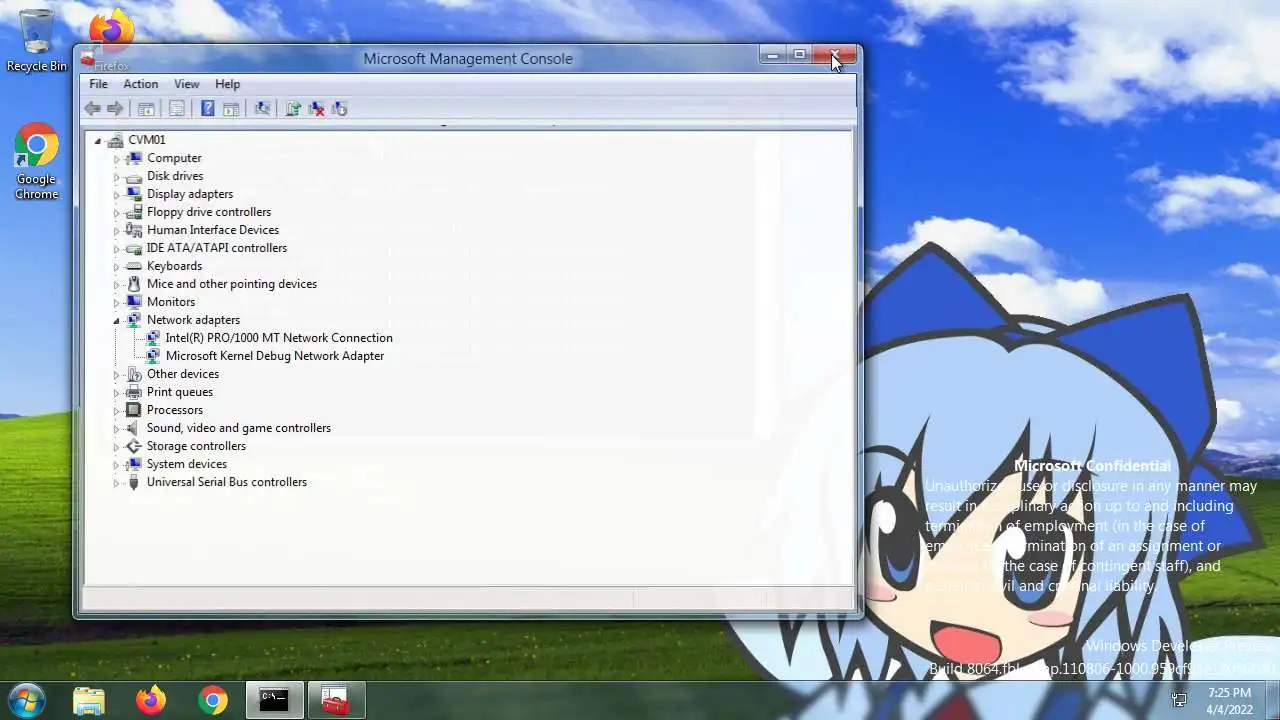Viewport: 1280px width, 720px height.
Task: Maximize the Microsoft Management Console window
Action: [x=799, y=55]
